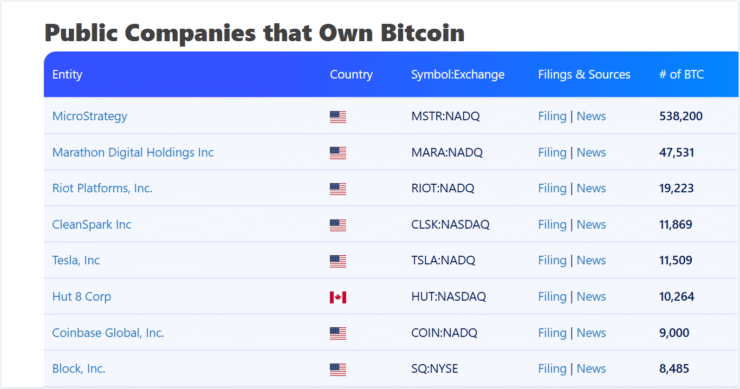The width and height of the screenshot is (740, 389).
Task: Click the US flag in Block, Inc. row
Action: (x=338, y=369)
